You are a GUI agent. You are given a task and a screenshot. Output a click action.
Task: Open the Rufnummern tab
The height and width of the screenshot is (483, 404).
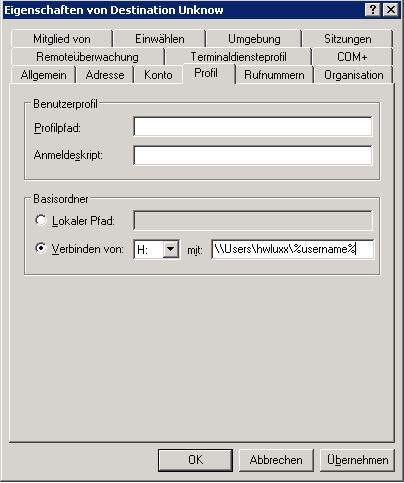click(x=274, y=75)
